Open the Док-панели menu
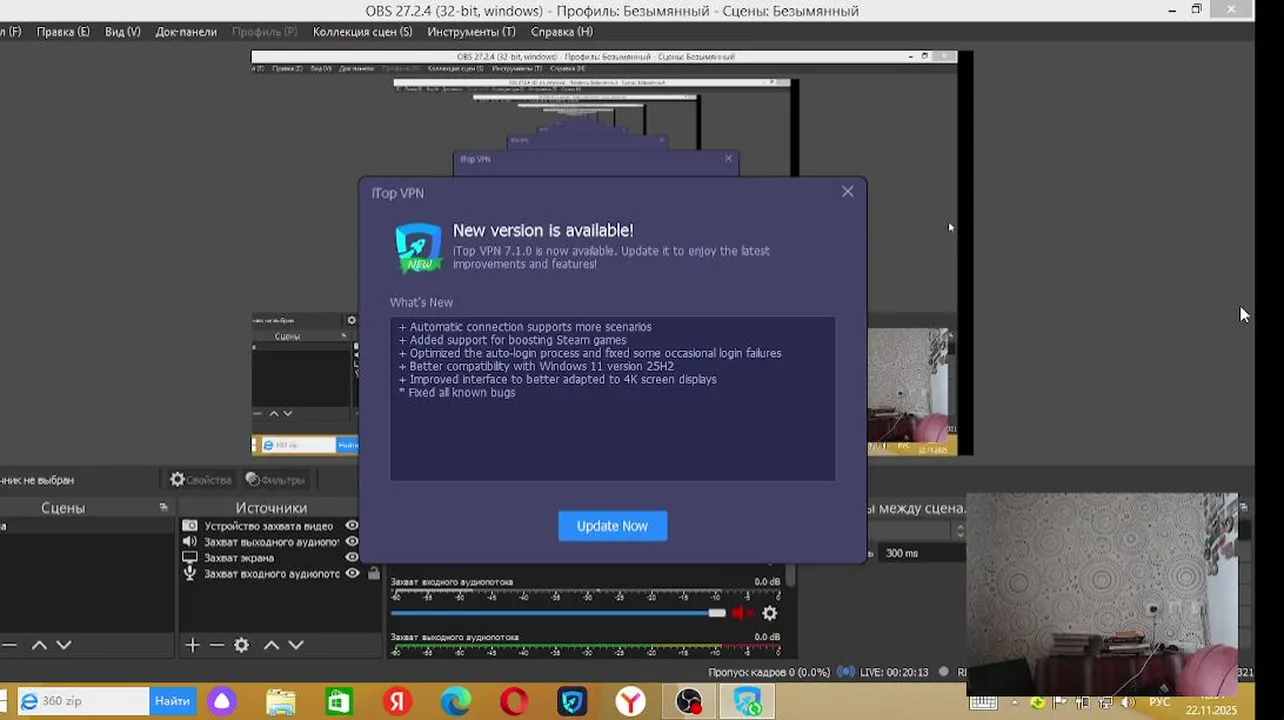Viewport: 1284px width, 720px height. (x=186, y=32)
